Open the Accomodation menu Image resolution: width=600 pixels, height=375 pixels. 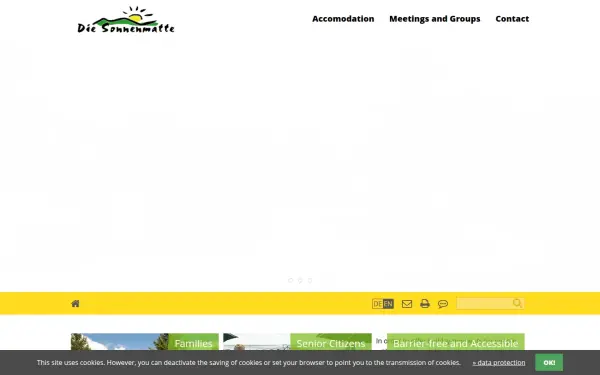pos(343,19)
